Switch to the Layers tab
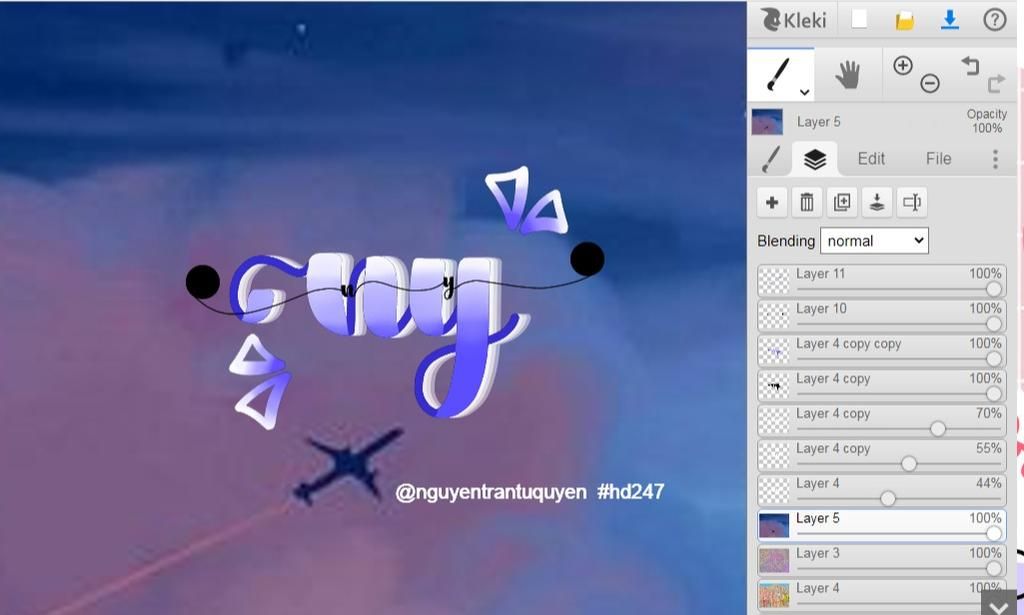This screenshot has height=615, width=1024. 815,159
